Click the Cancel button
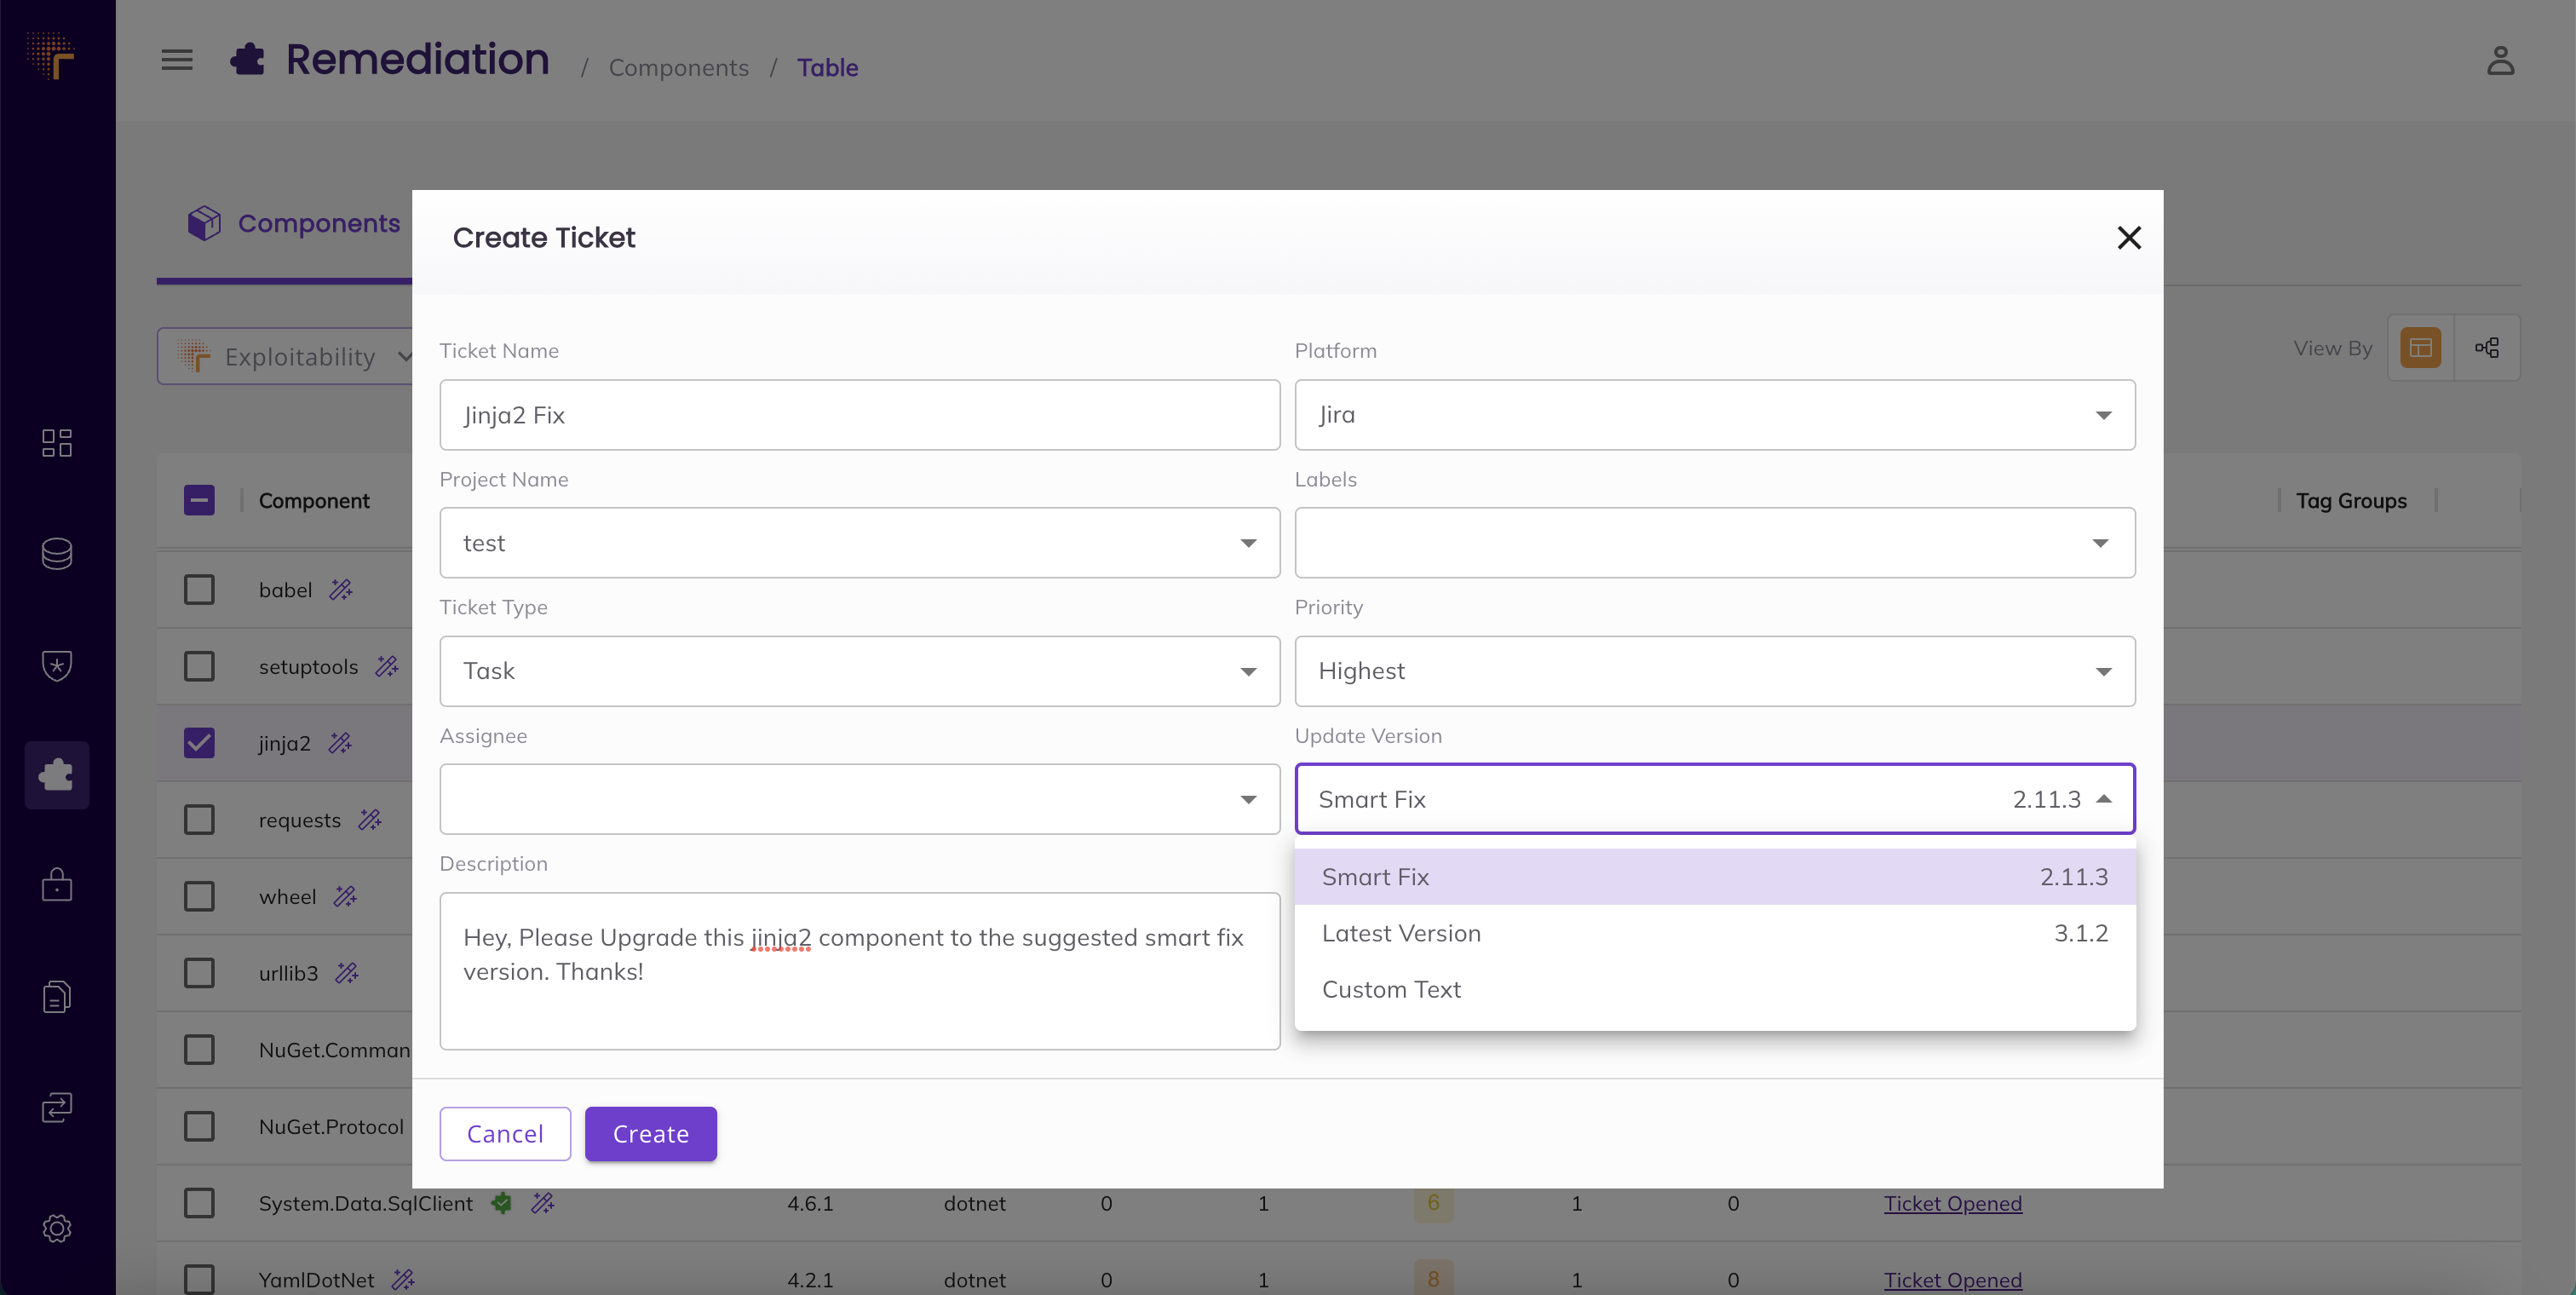The image size is (2576, 1295). point(505,1134)
